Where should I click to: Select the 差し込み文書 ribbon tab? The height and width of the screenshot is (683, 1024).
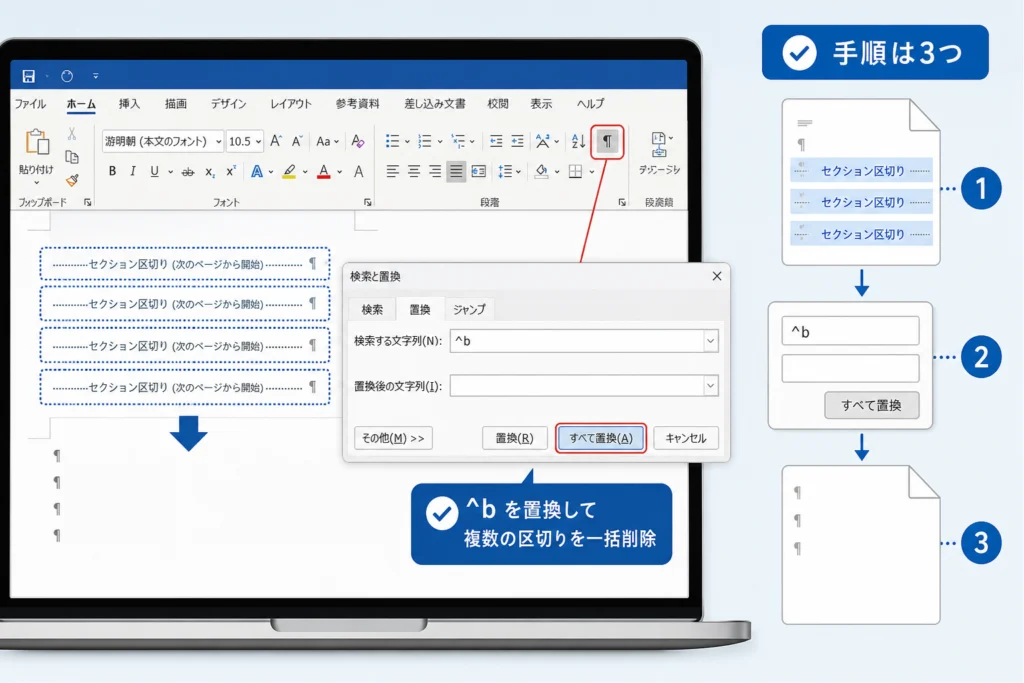point(434,104)
